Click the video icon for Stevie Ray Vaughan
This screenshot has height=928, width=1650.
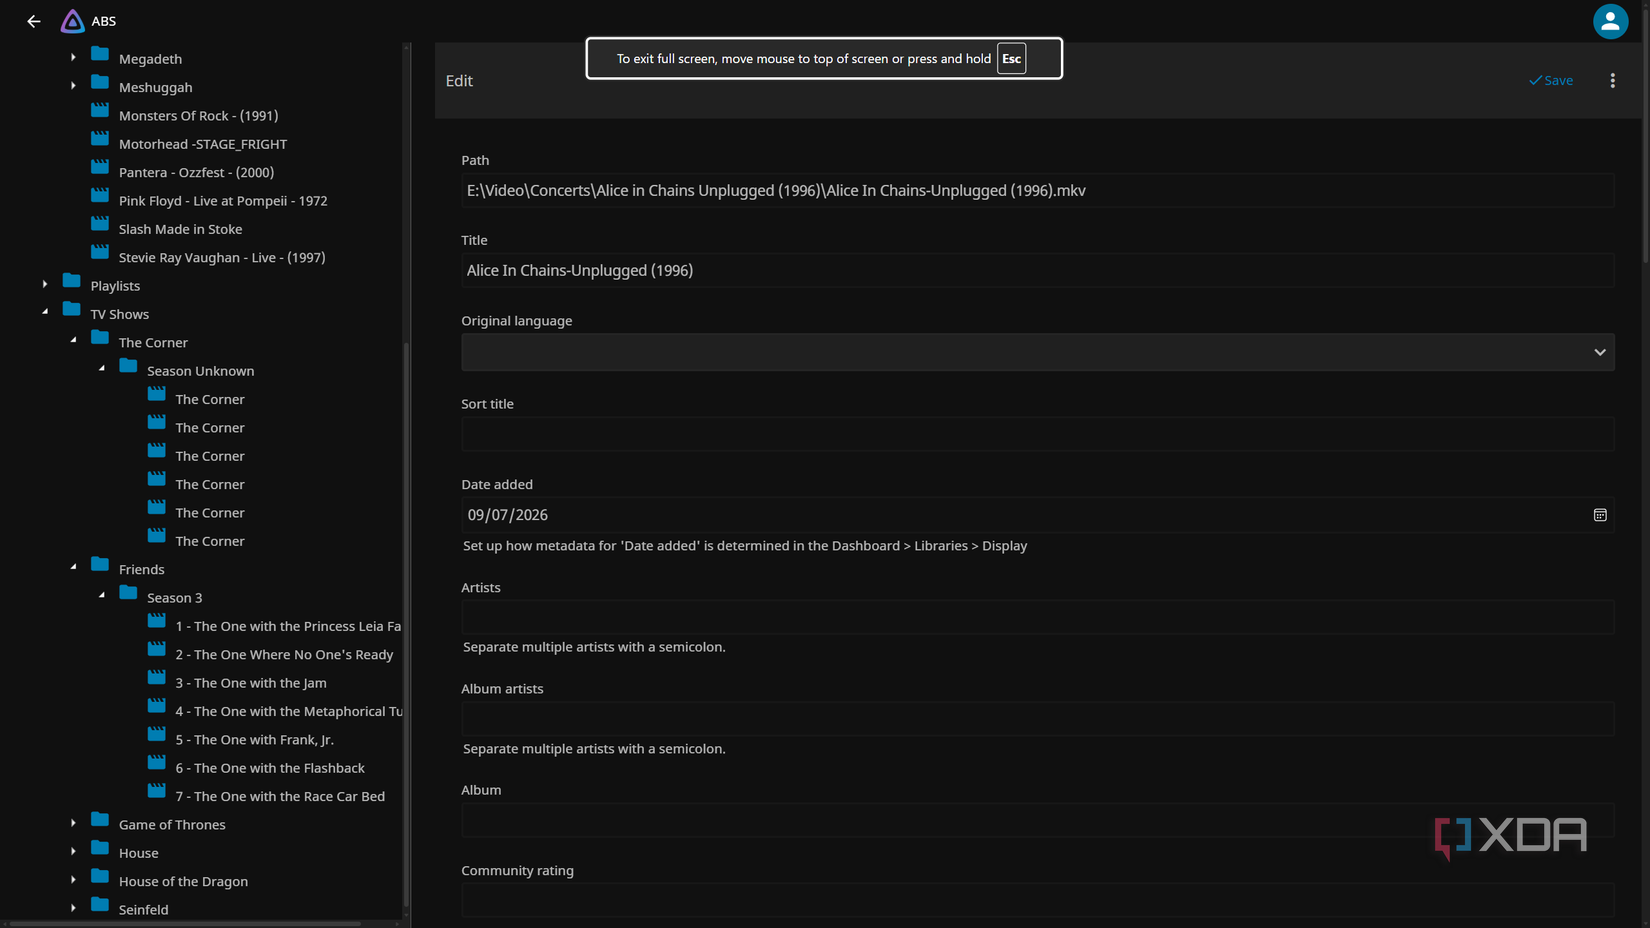pos(100,252)
